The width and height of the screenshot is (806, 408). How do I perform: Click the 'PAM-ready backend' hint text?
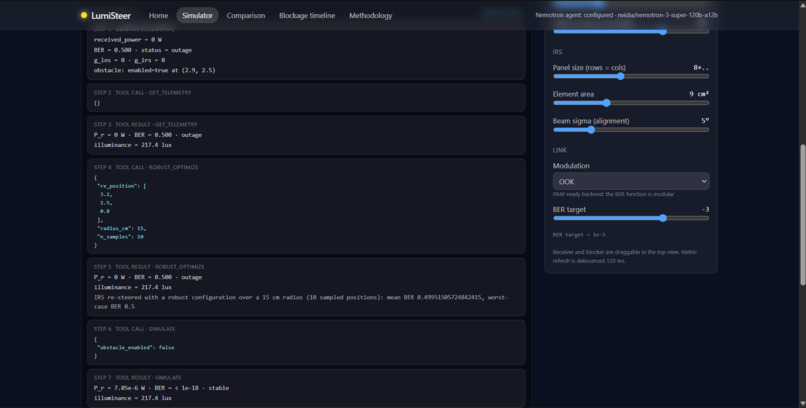coord(613,194)
